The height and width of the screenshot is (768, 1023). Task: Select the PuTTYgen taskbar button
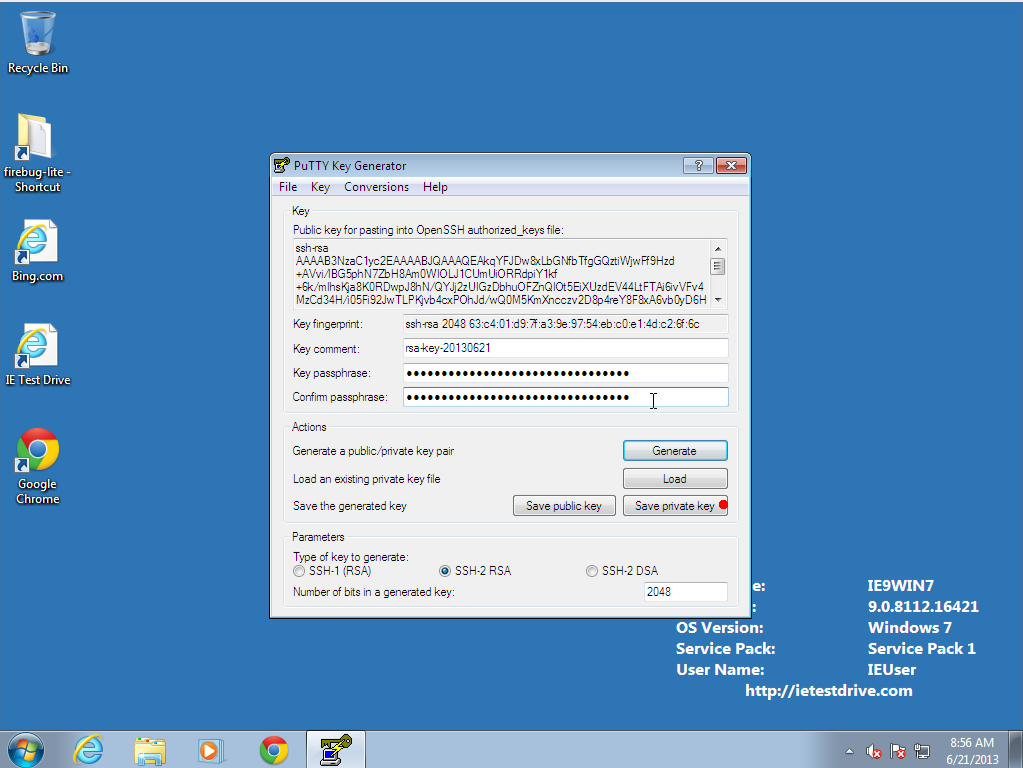(x=335, y=750)
